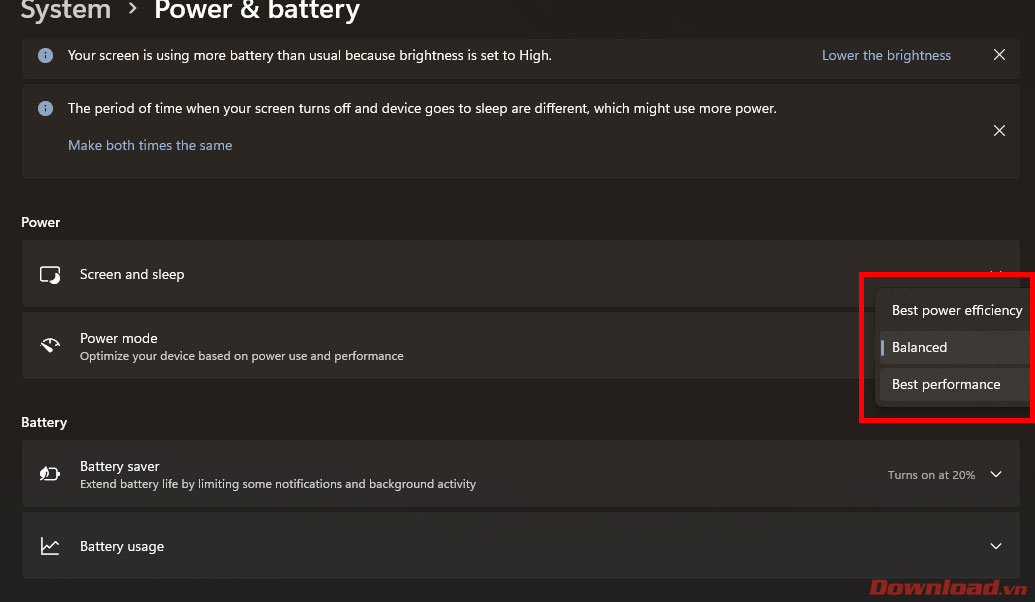The image size is (1035, 602).
Task: Dismiss the screen and sleep times notice
Action: [x=999, y=130]
